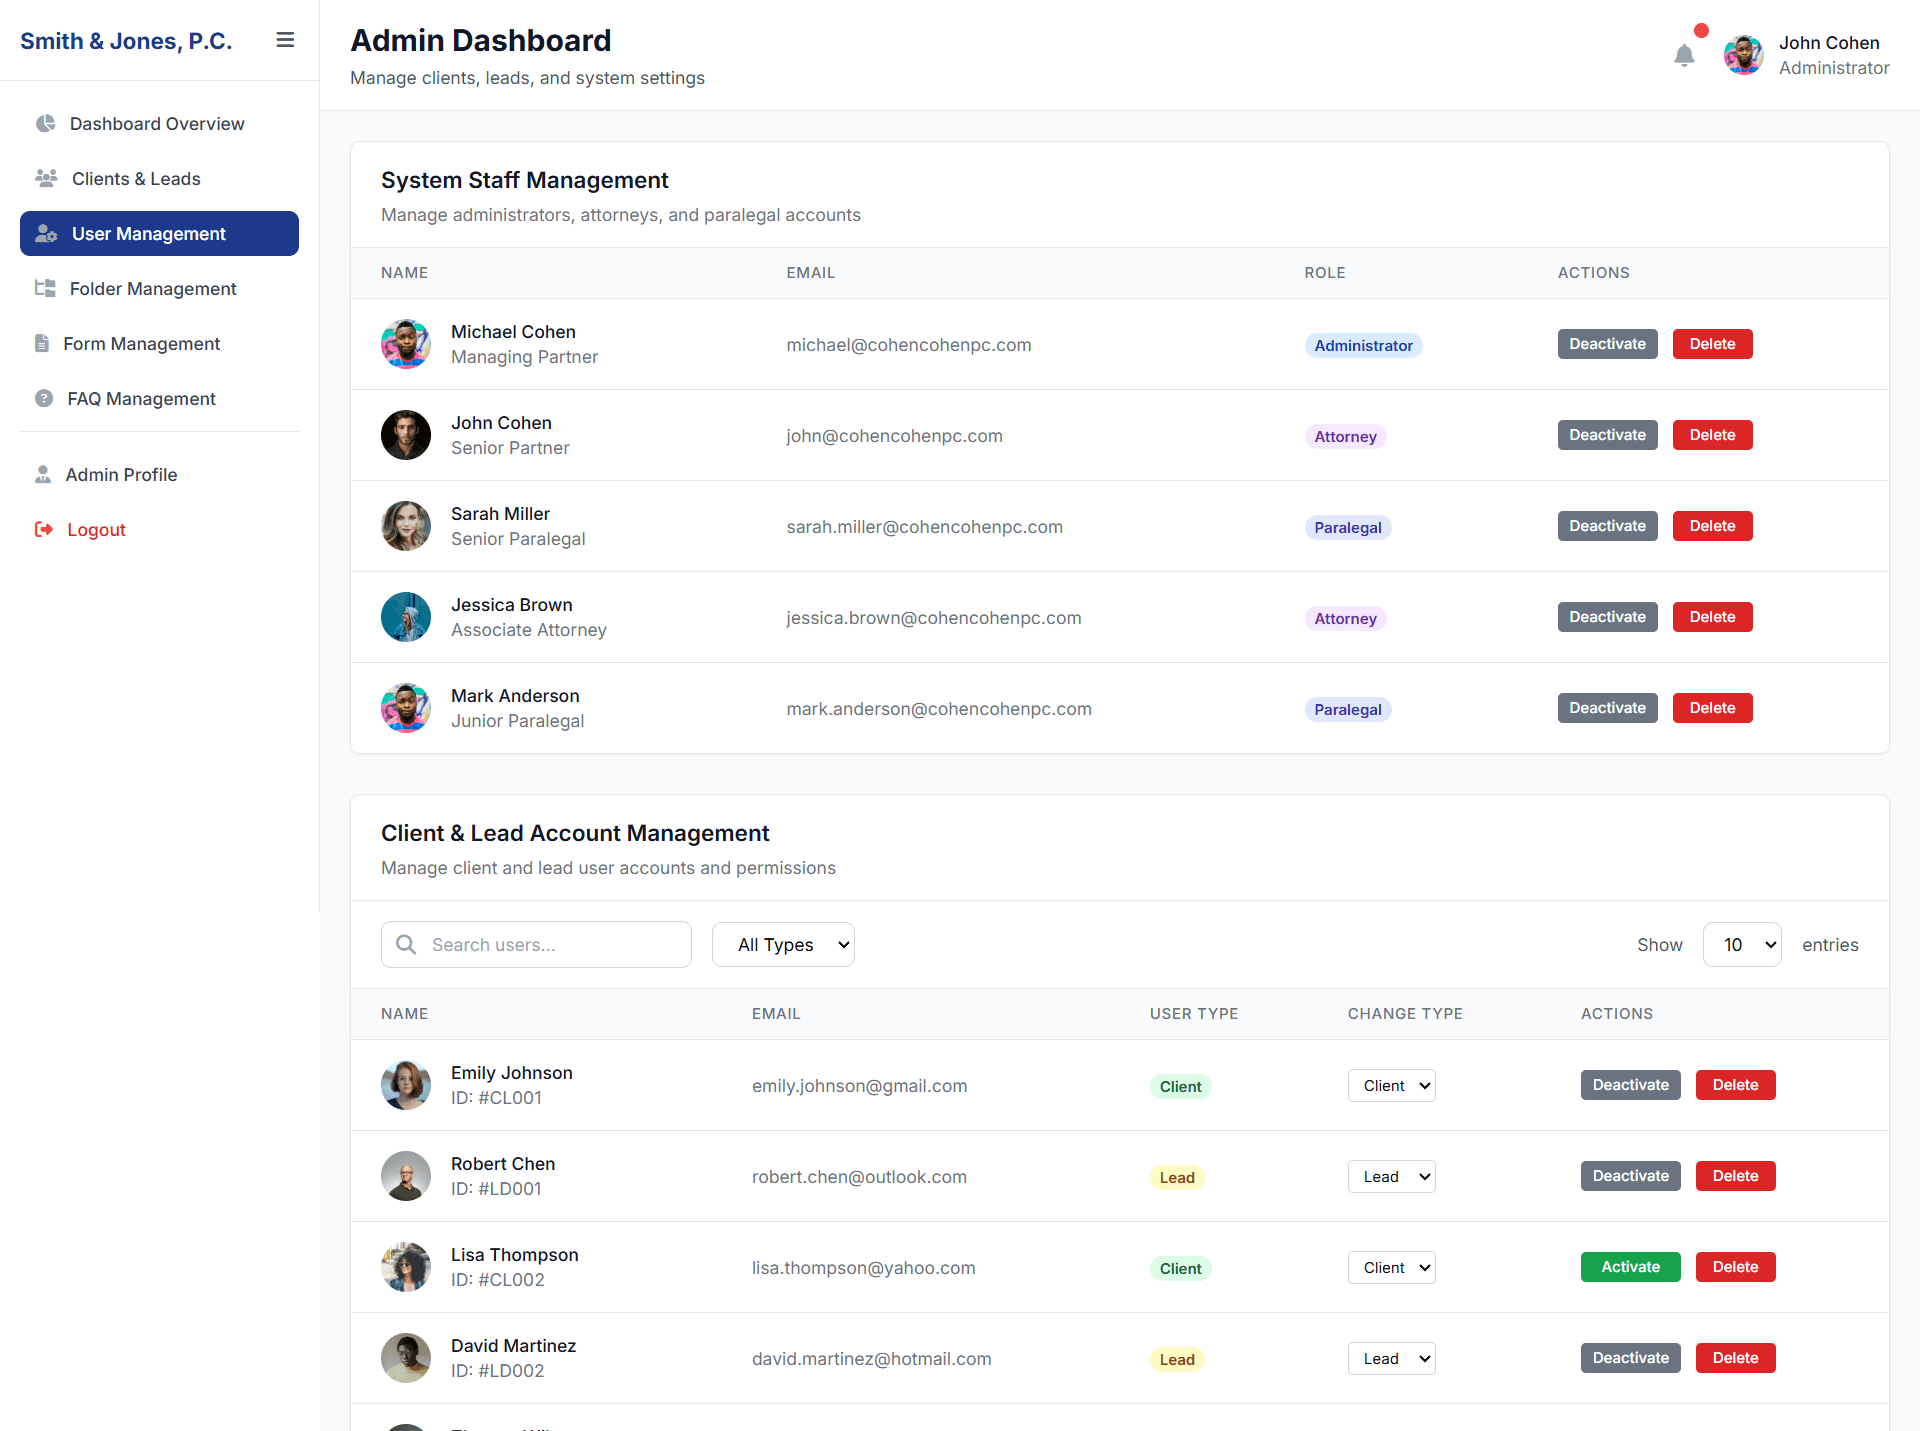Click the Logout arrow icon
This screenshot has width=1920, height=1431.
[x=44, y=529]
